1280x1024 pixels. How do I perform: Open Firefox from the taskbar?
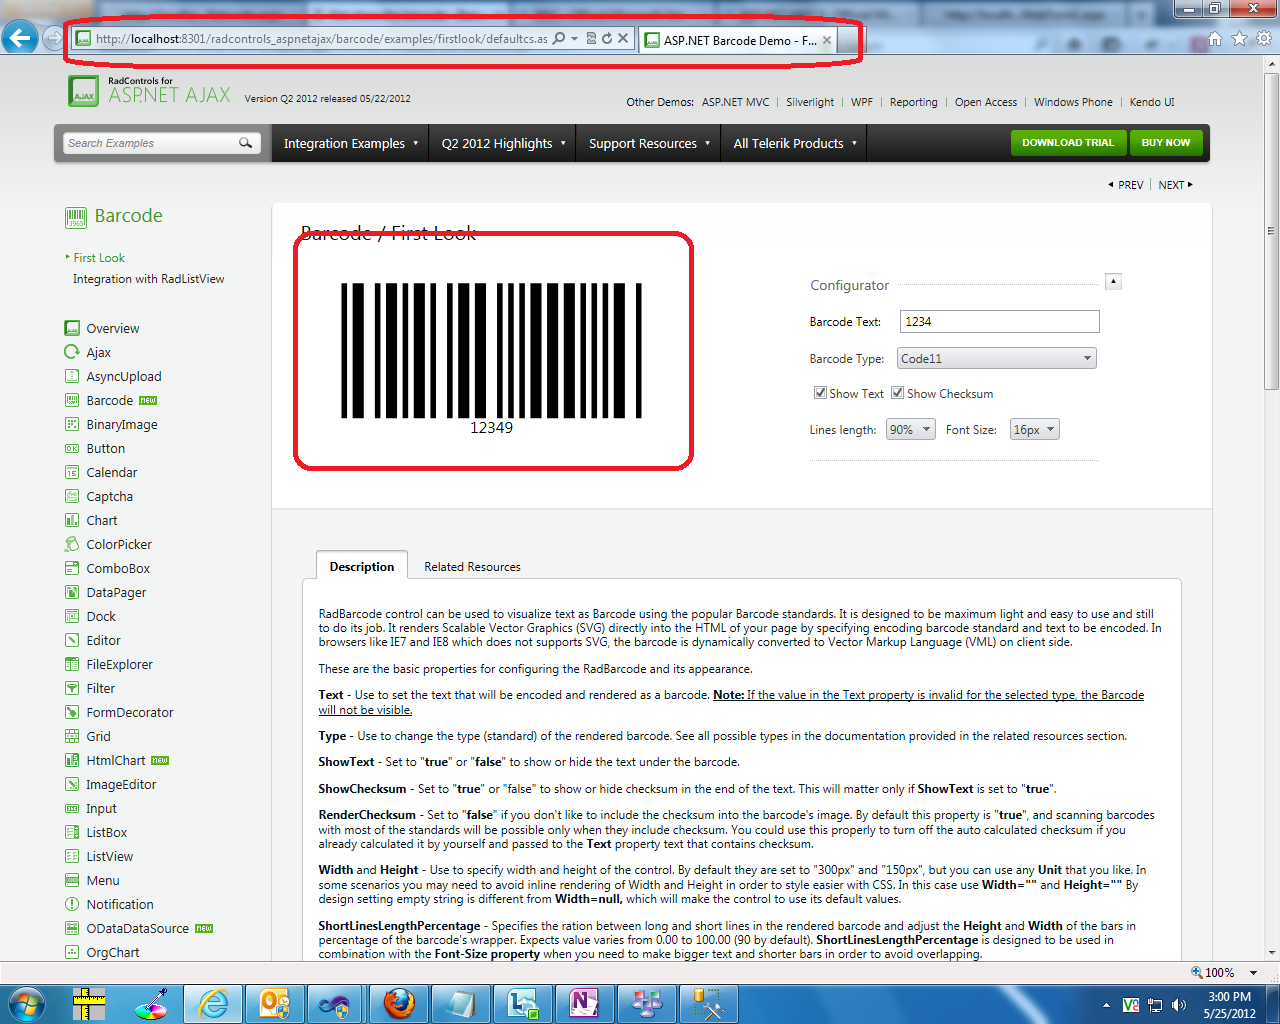[x=399, y=1003]
